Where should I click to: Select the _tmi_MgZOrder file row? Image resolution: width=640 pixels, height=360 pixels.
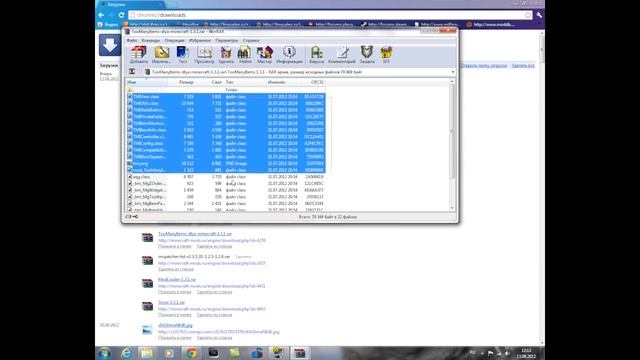[x=226, y=183]
